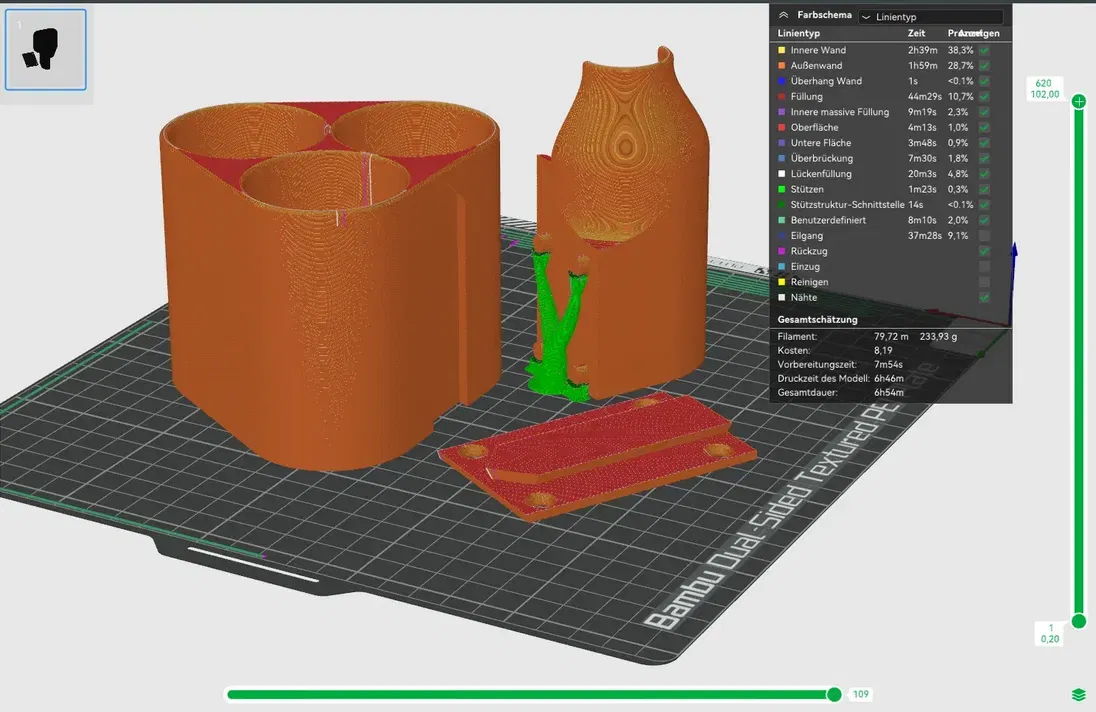1096x712 pixels.
Task: Click the bottom layer label 1 0,20
Action: 1050,633
